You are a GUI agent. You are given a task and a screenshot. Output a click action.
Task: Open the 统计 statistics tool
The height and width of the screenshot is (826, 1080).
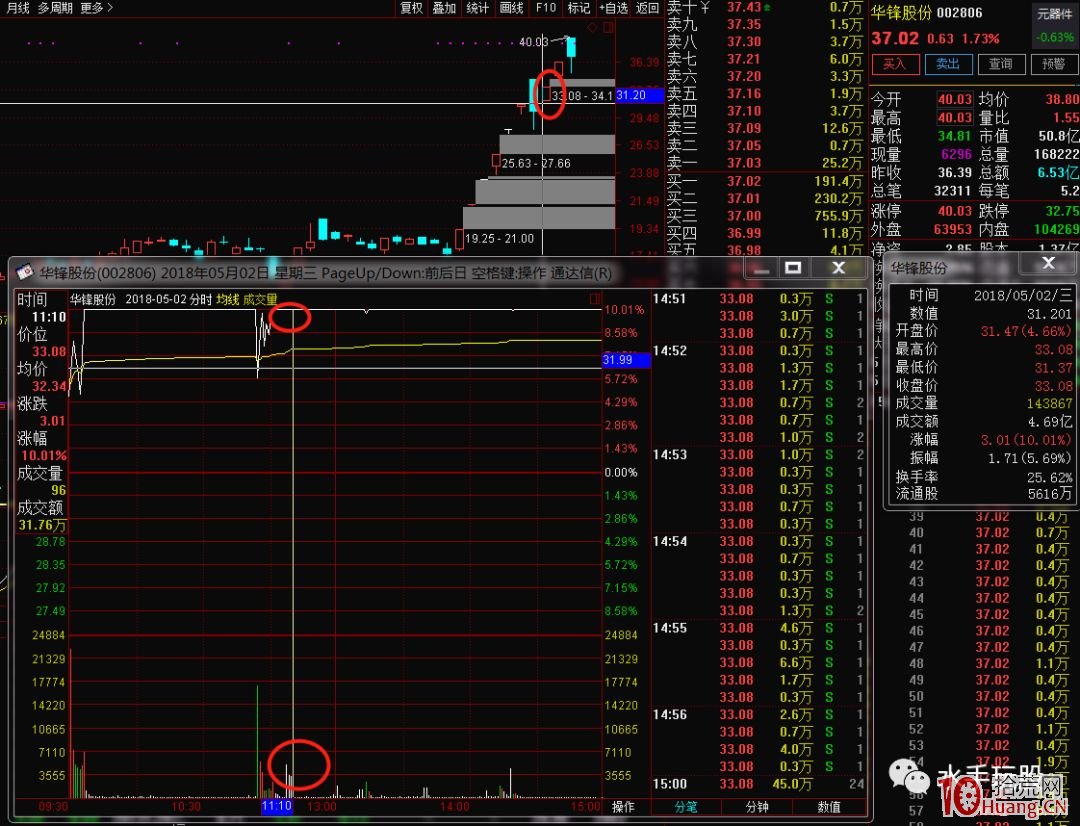coord(477,8)
